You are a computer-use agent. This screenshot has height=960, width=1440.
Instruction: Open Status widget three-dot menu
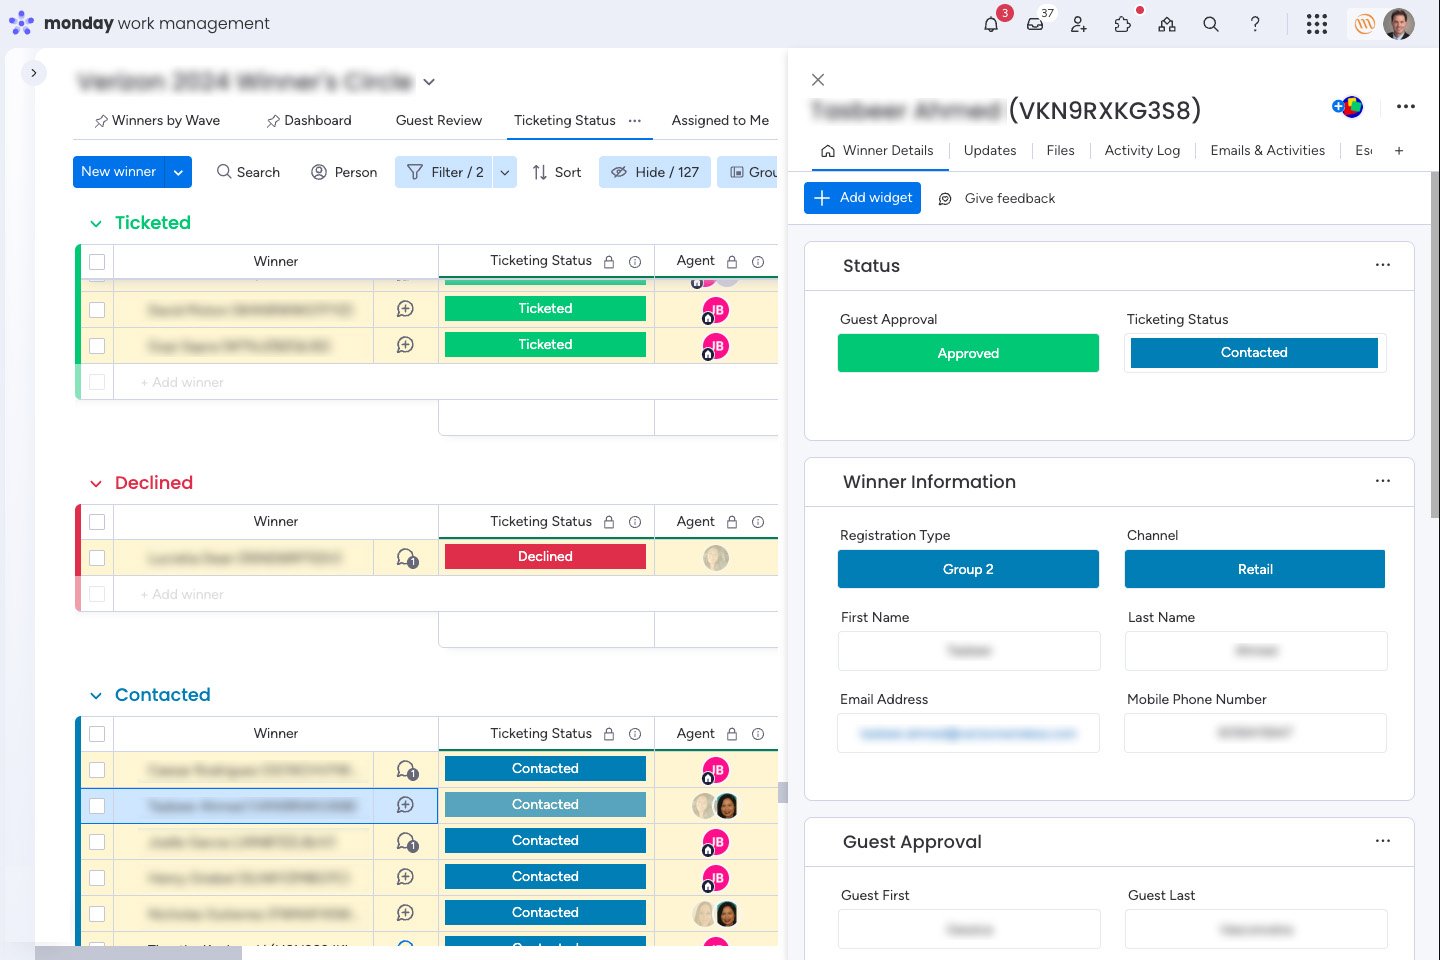pyautogui.click(x=1383, y=265)
